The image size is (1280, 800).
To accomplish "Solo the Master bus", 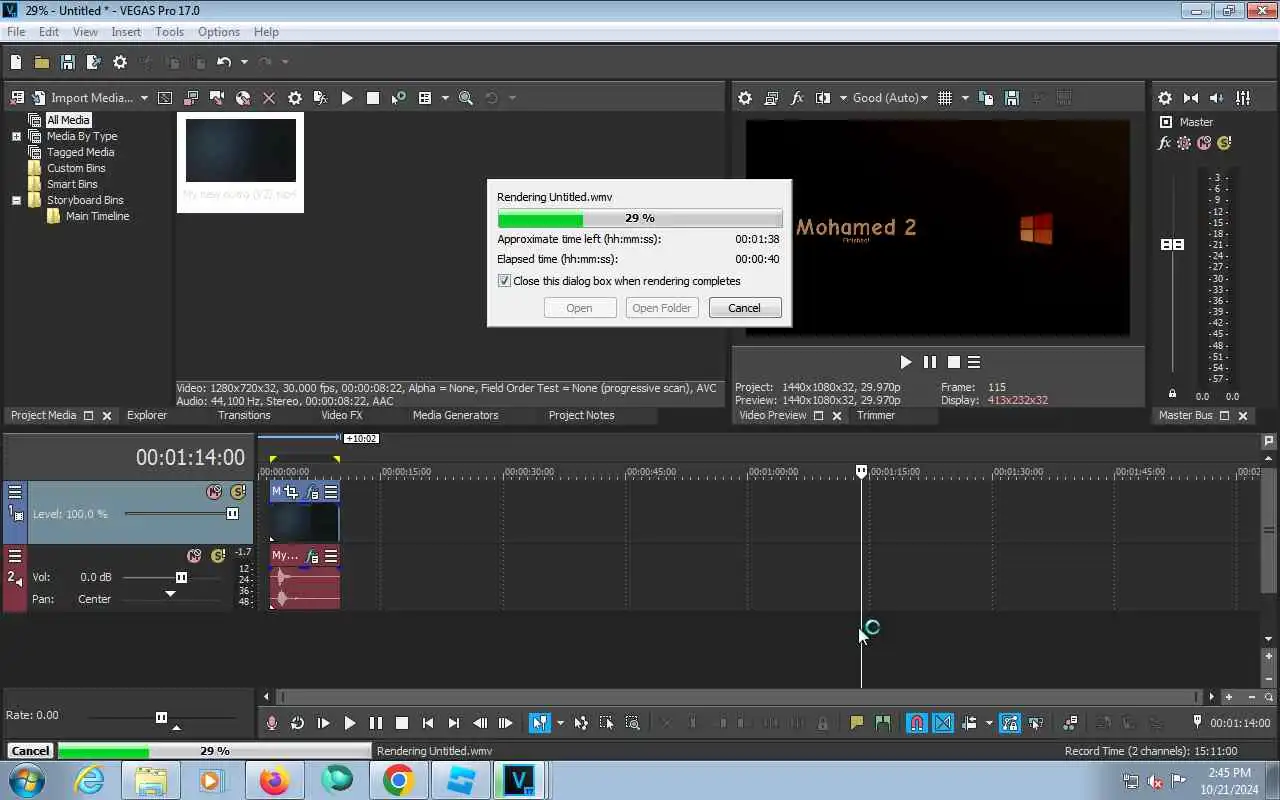I will pyautogui.click(x=1224, y=143).
